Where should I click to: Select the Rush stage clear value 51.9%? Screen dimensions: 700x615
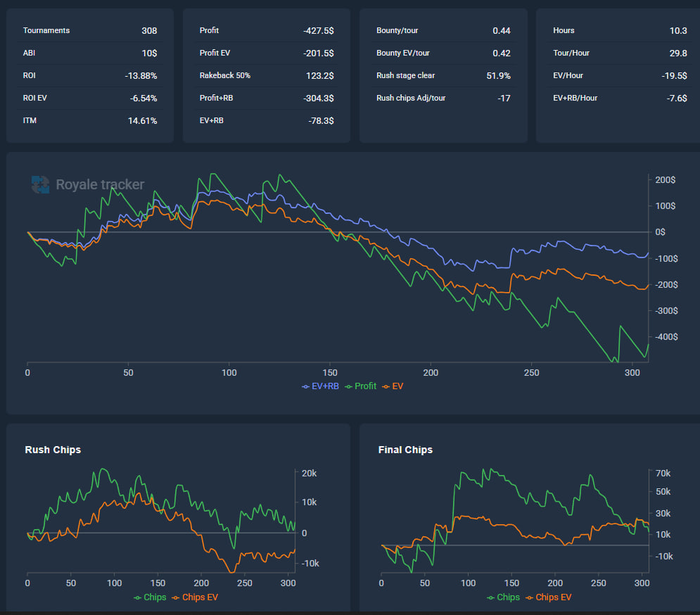(x=498, y=75)
